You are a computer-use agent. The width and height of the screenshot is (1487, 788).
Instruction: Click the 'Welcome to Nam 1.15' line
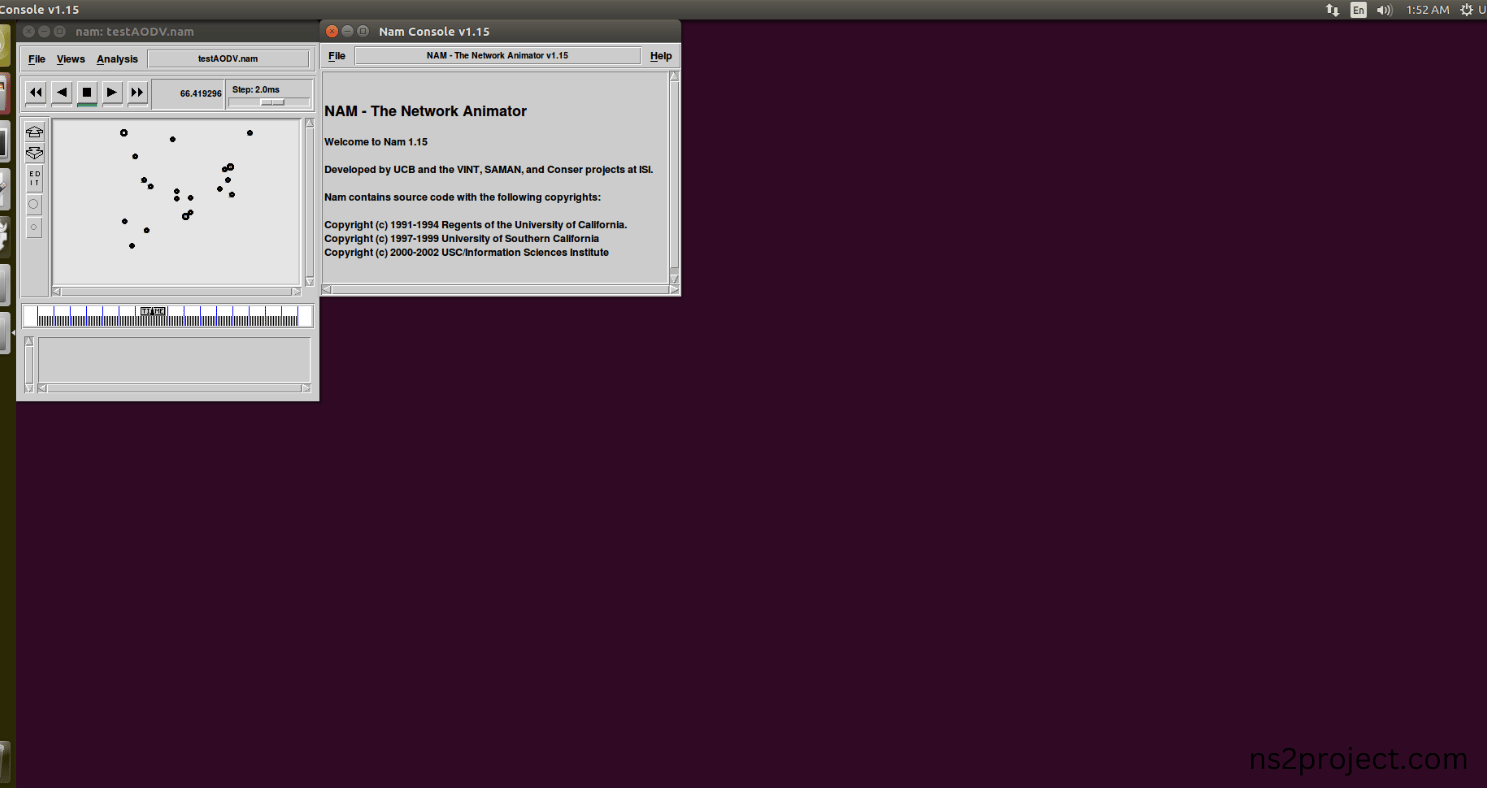(376, 142)
